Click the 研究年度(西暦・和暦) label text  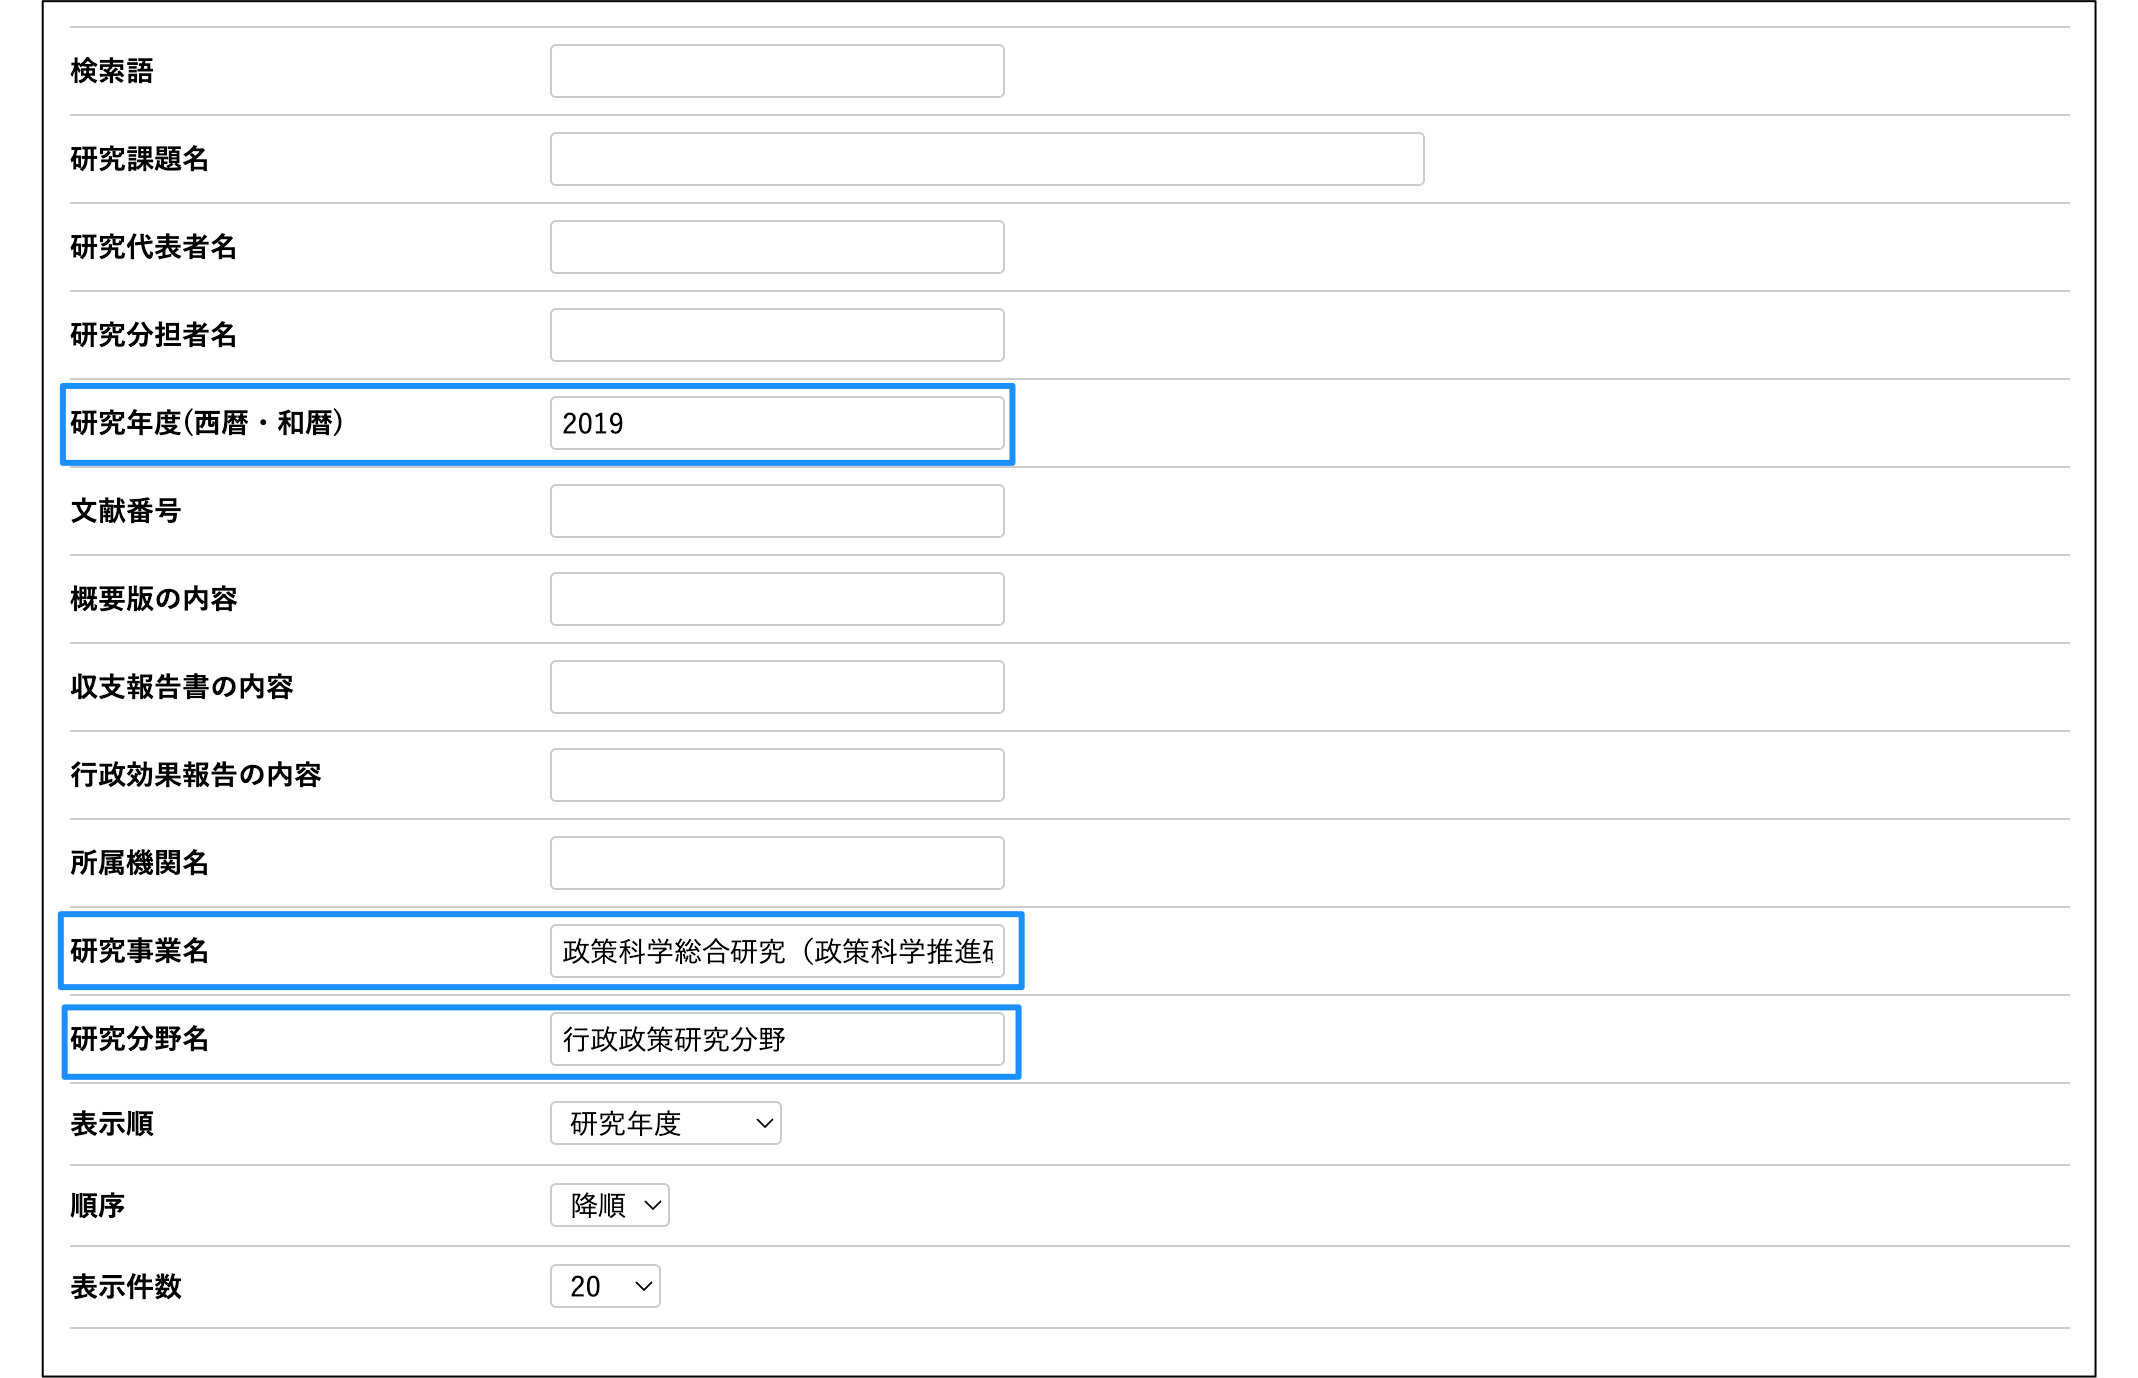coord(207,423)
